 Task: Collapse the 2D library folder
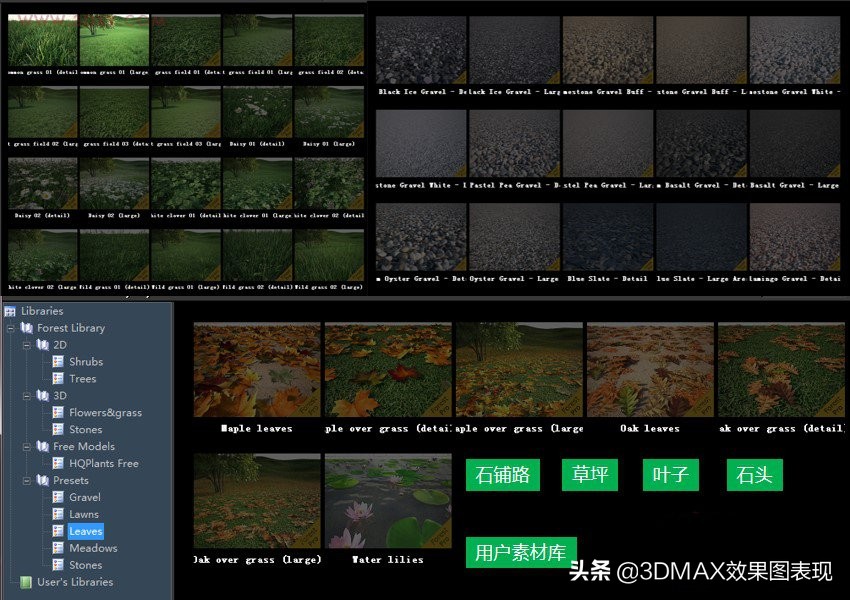[x=27, y=345]
